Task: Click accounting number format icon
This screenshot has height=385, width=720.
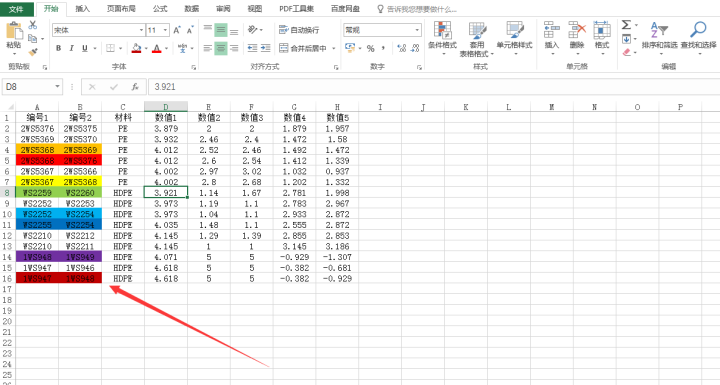Action: (350, 48)
